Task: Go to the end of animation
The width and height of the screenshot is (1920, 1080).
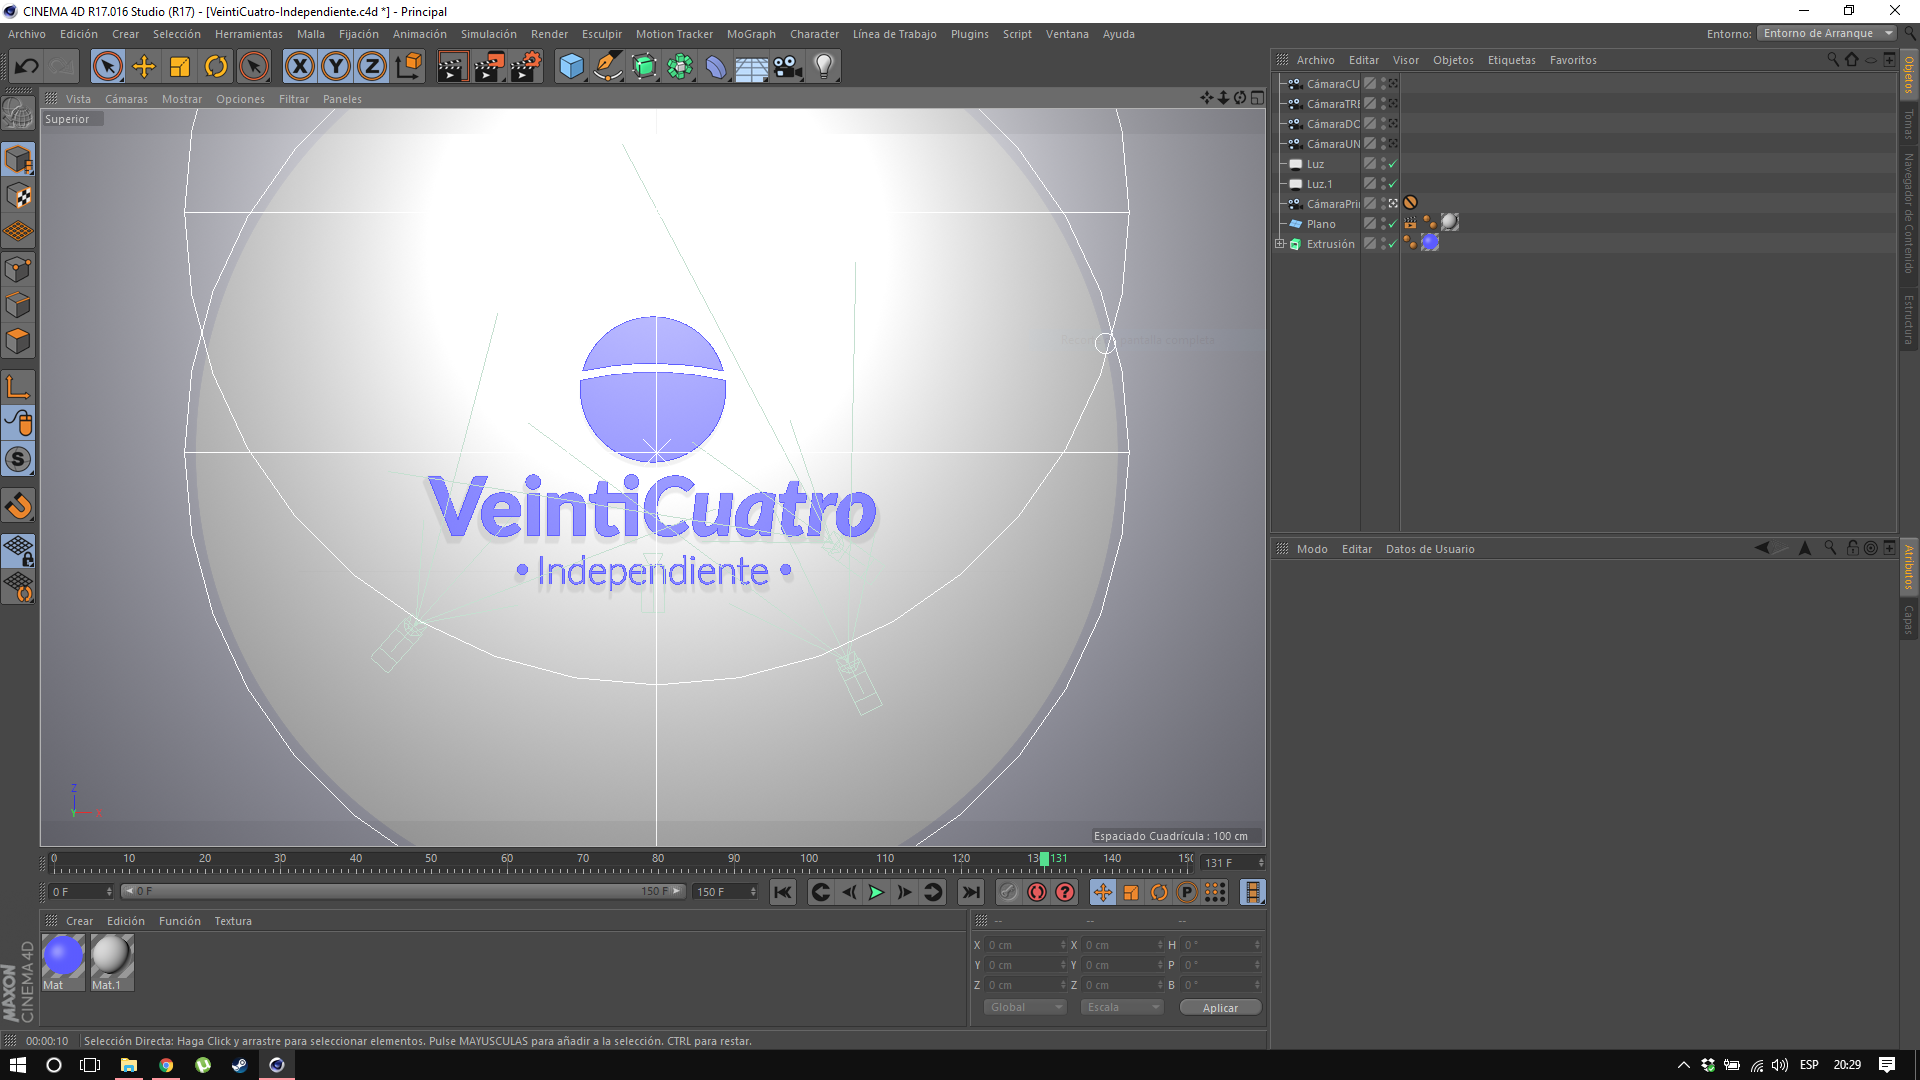Action: point(970,892)
